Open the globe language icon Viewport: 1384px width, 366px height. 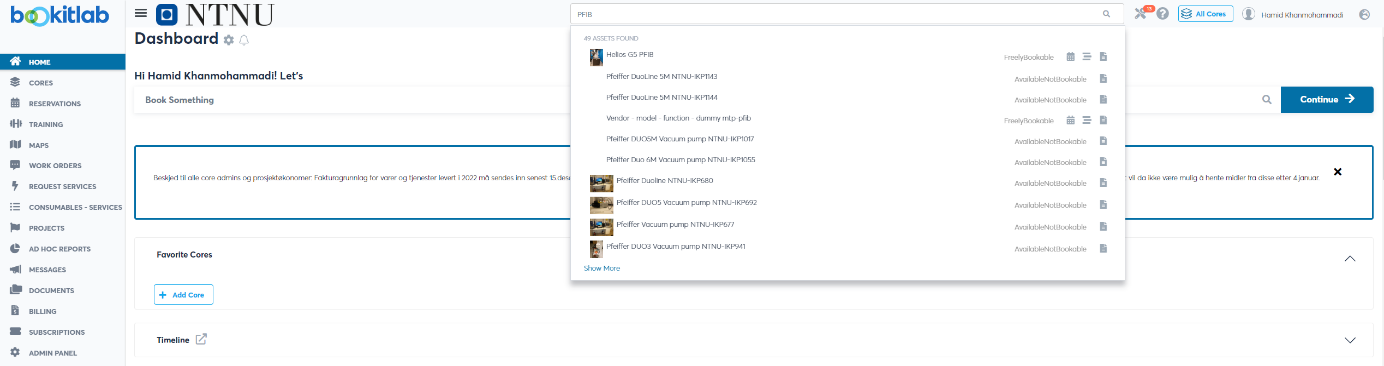pos(1365,14)
